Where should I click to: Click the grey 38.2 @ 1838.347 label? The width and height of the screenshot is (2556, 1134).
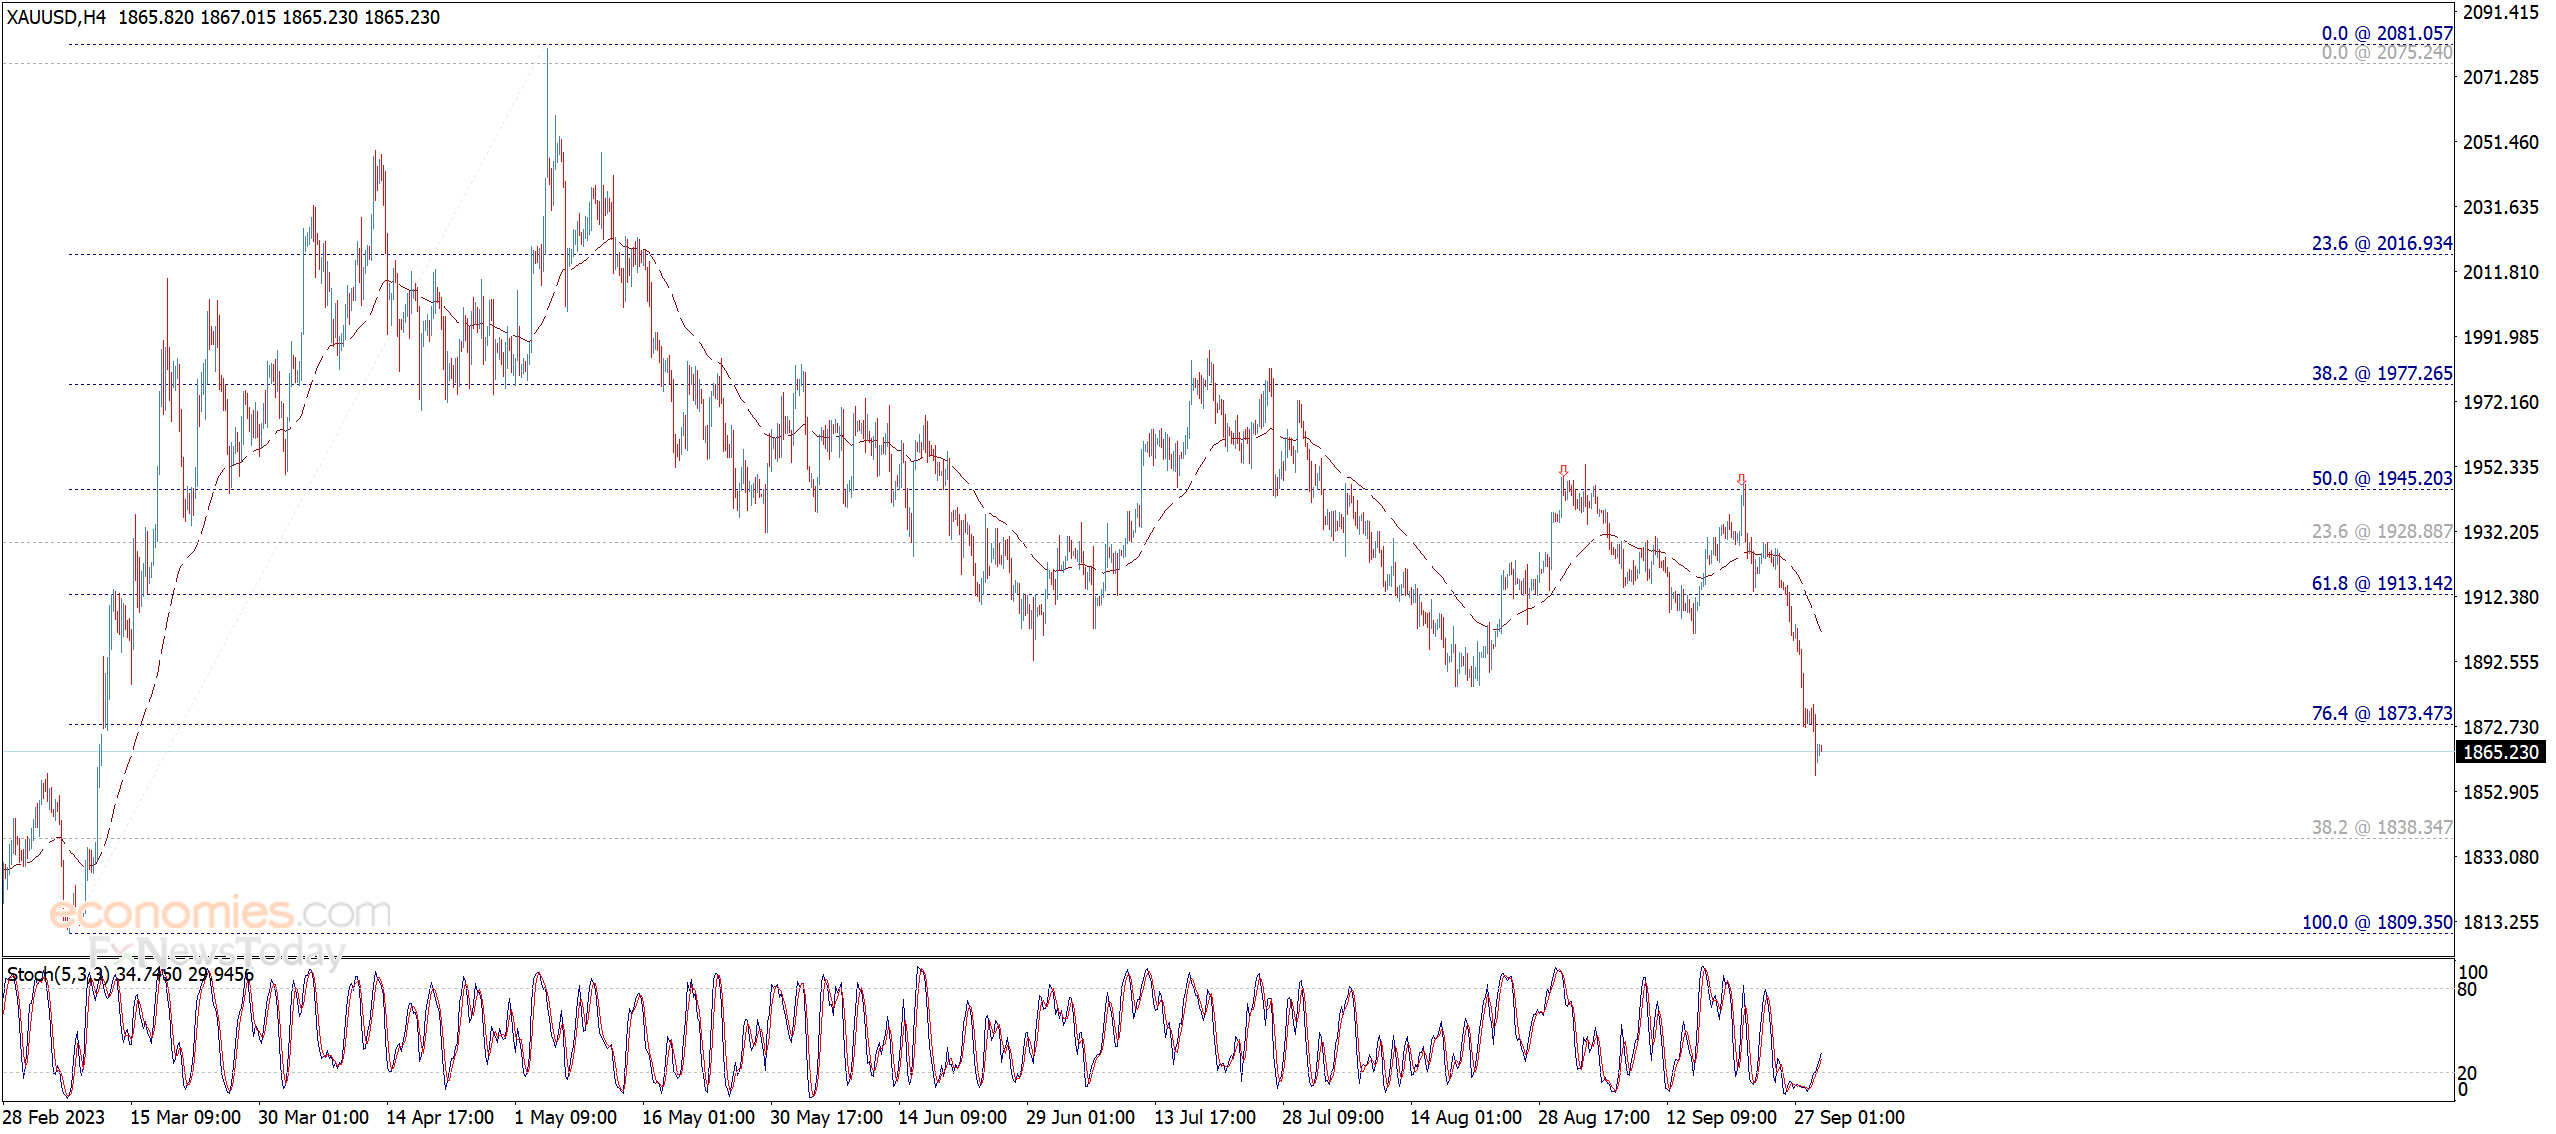coord(2381,827)
